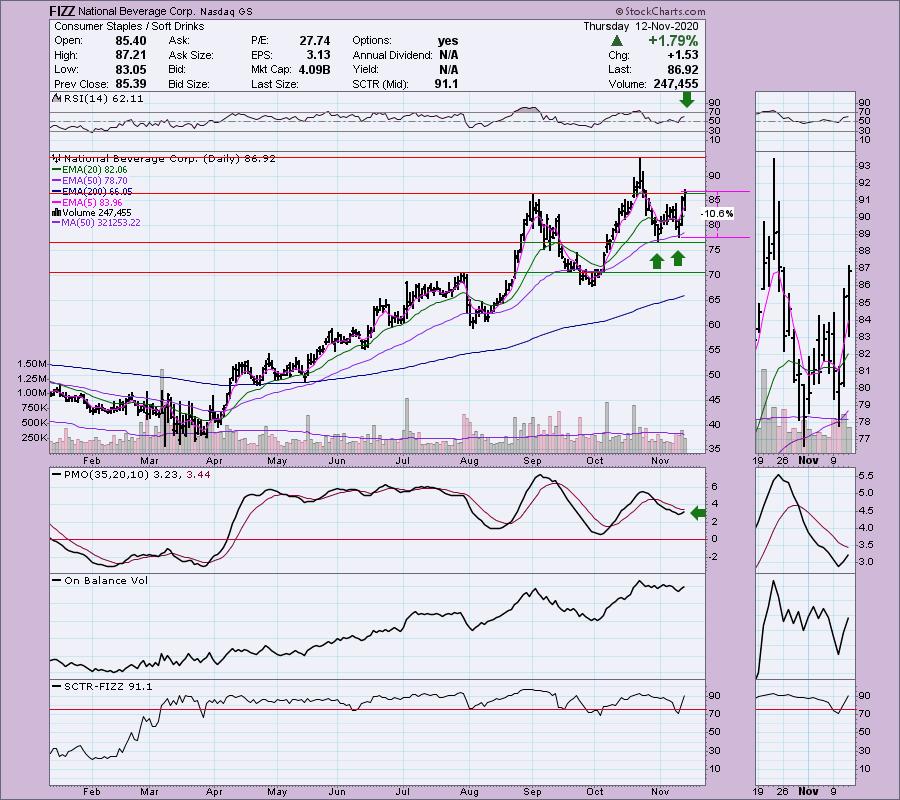Click the green up-triangle beside +1.79%

[616, 41]
